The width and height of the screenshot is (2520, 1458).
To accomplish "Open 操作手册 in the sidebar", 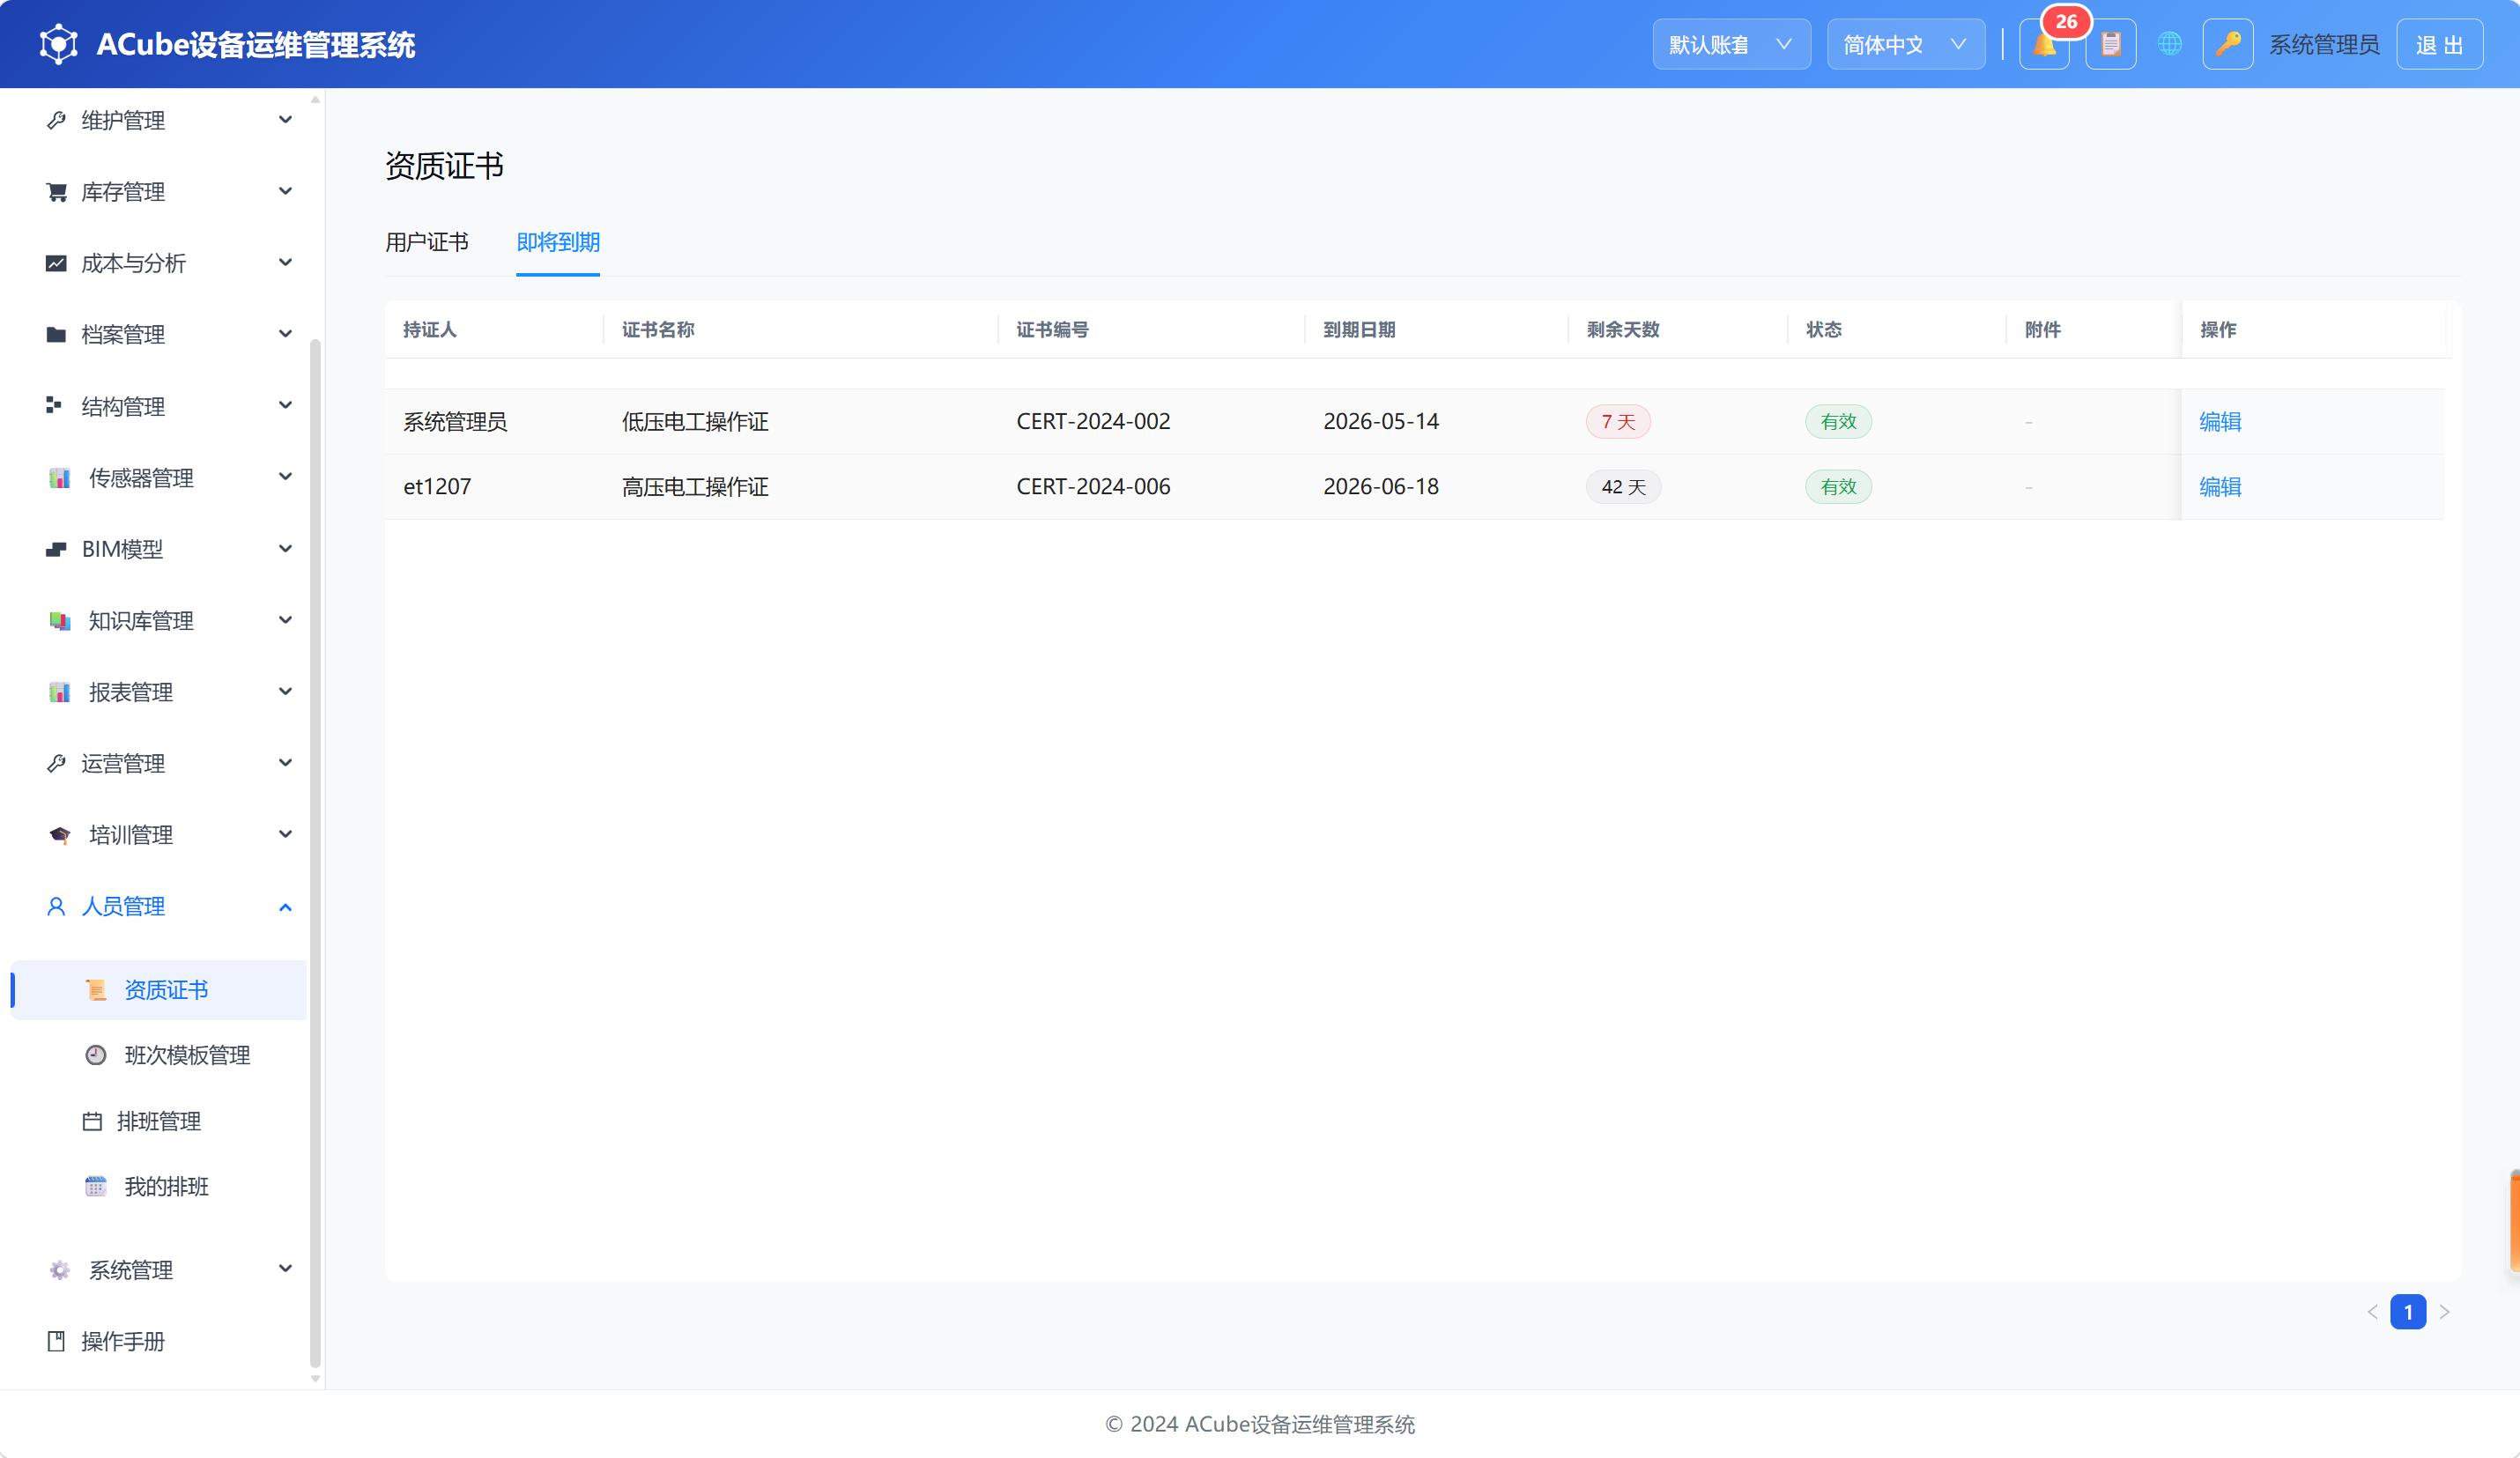I will point(123,1341).
